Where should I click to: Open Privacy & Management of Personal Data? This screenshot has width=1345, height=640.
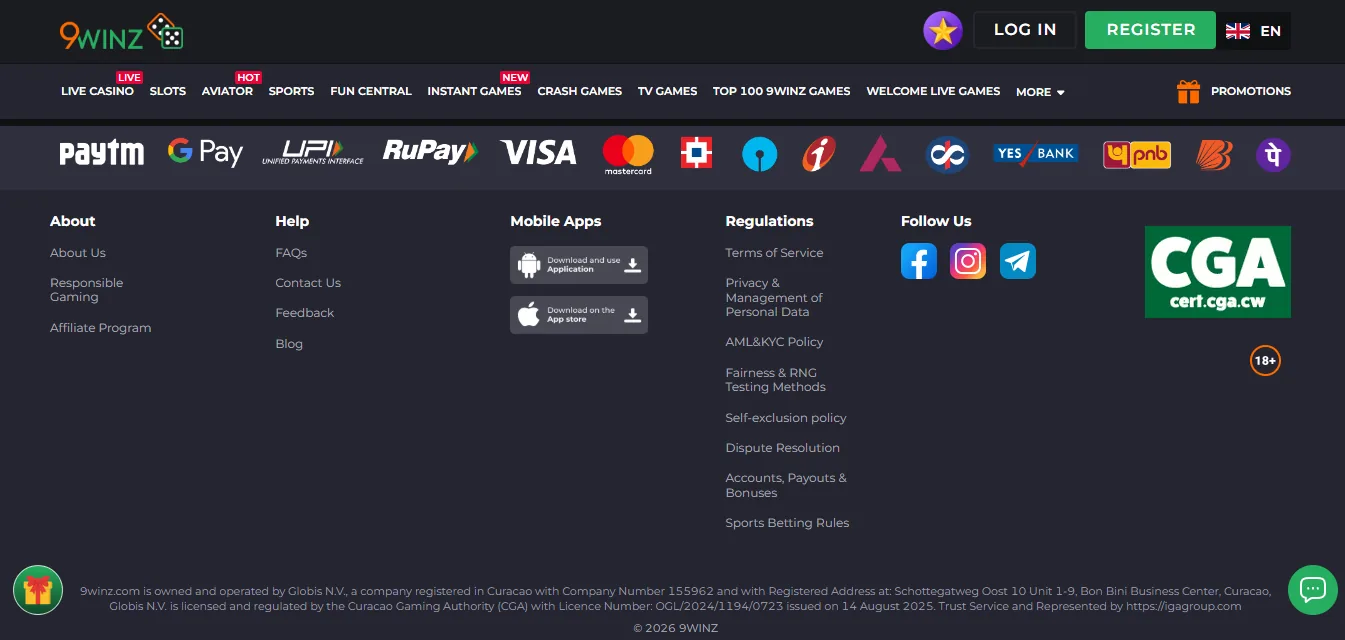tap(774, 297)
